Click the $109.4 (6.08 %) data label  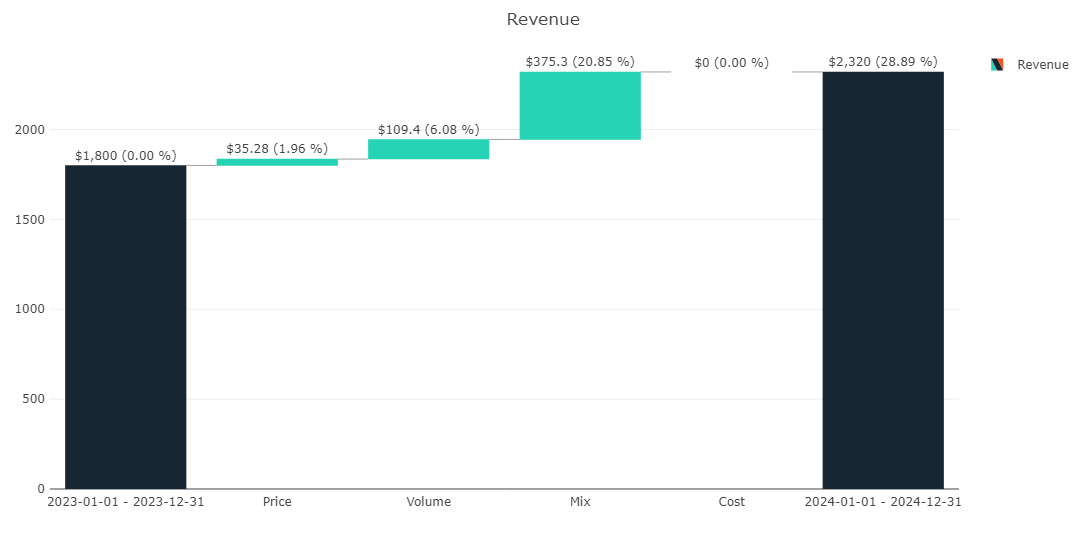(x=428, y=130)
